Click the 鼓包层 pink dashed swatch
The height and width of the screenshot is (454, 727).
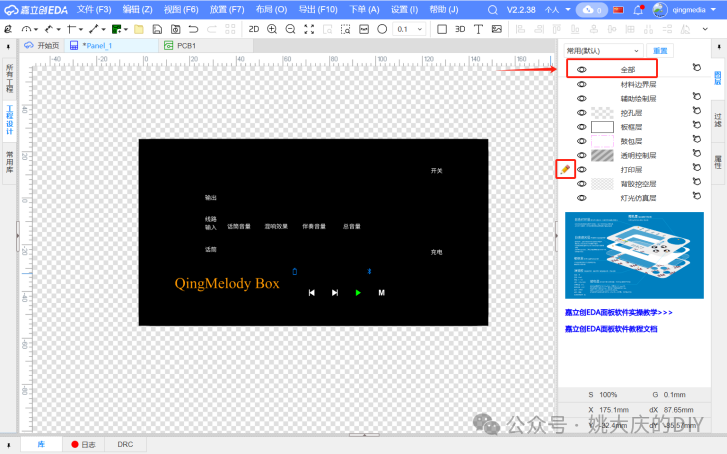coord(602,141)
